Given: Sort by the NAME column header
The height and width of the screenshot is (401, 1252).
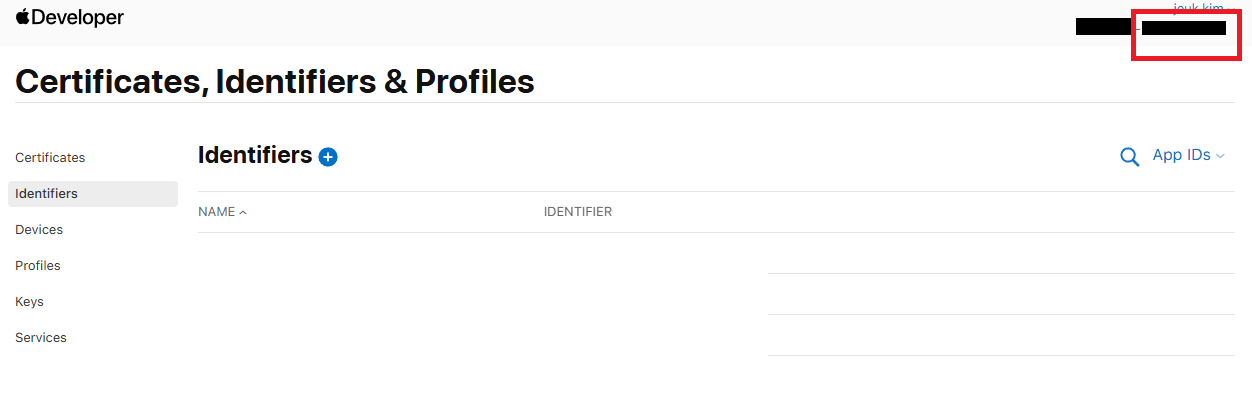Looking at the screenshot, I should pyautogui.click(x=217, y=212).
